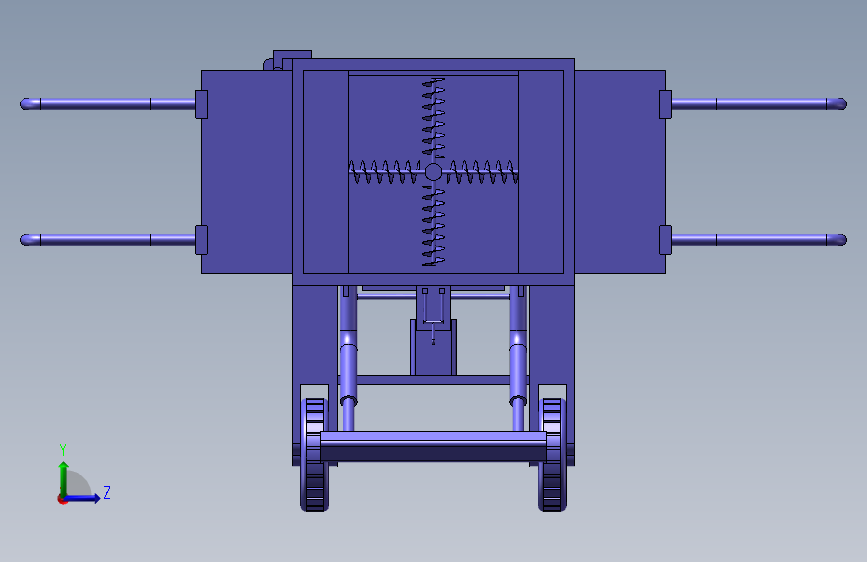Select the right wheel of the cart
Viewport: 867px width, 562px height.
[x=552, y=455]
